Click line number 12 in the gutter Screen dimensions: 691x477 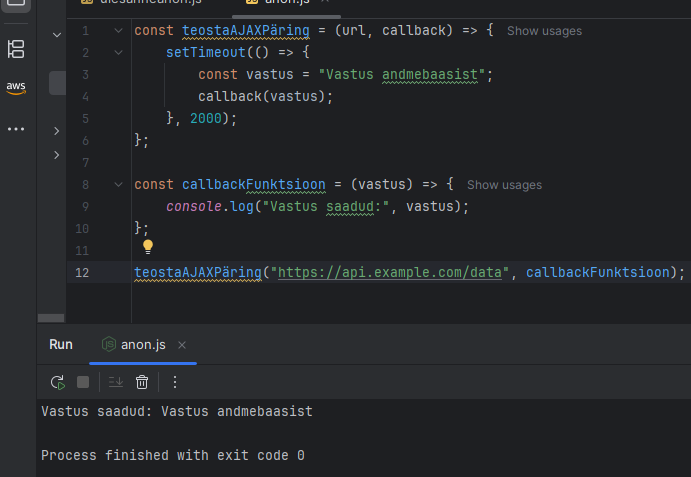pos(82,272)
